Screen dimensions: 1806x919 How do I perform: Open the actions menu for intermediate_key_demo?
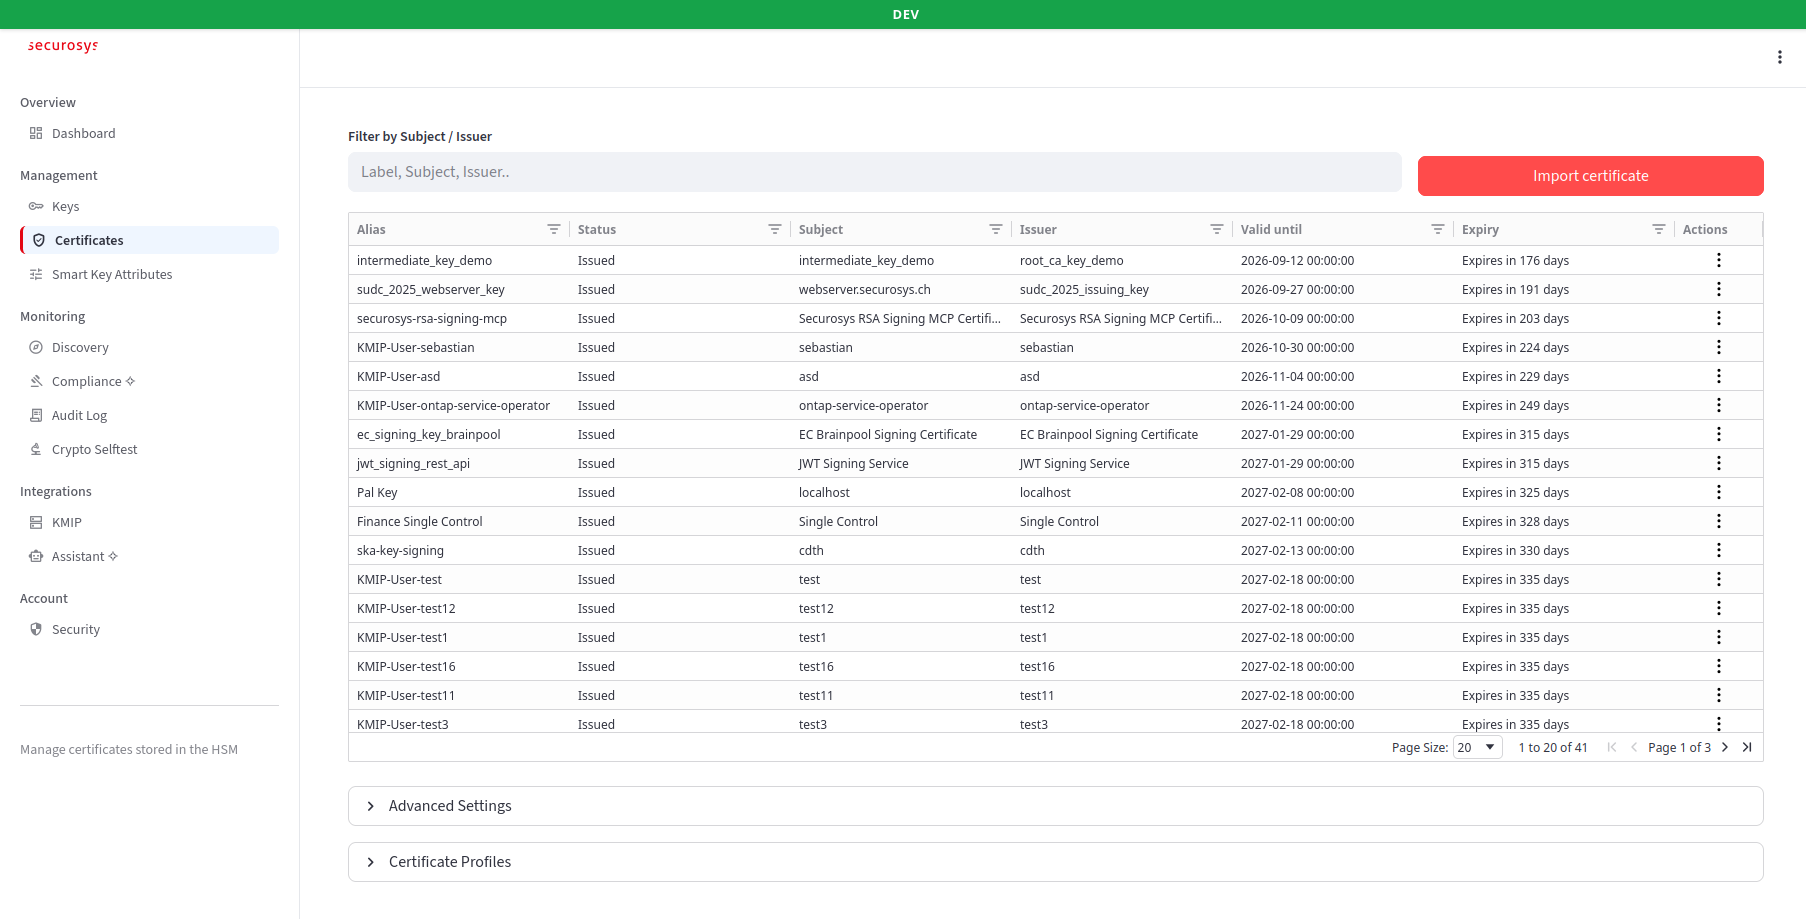1719,260
